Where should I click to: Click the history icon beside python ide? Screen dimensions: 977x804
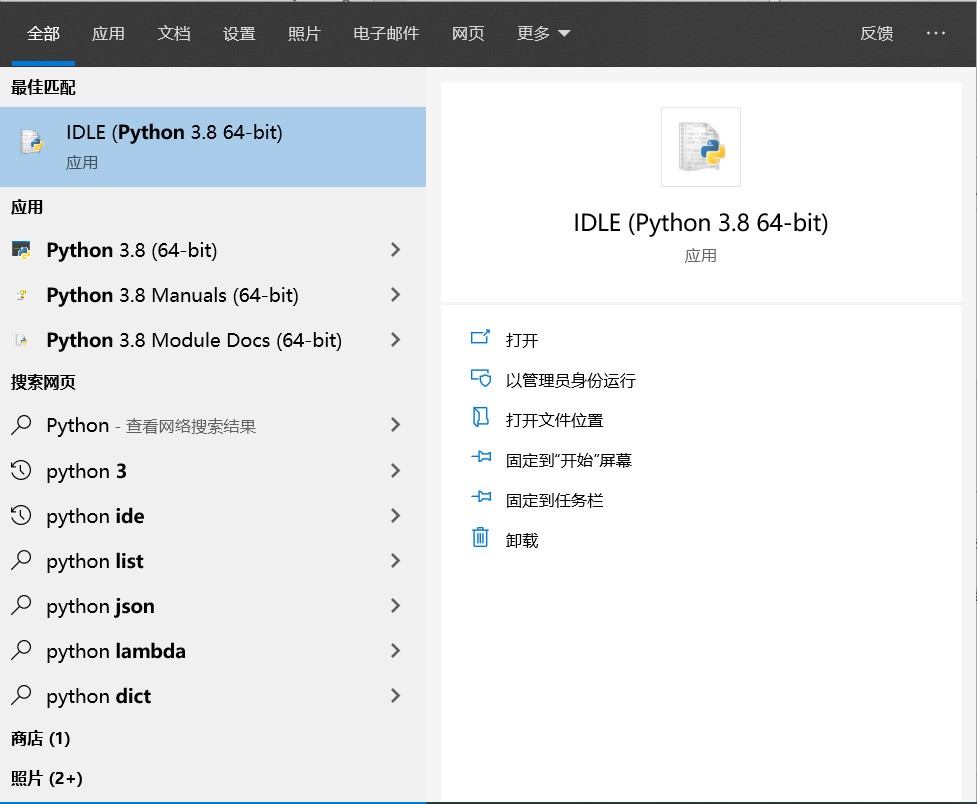click(x=21, y=515)
